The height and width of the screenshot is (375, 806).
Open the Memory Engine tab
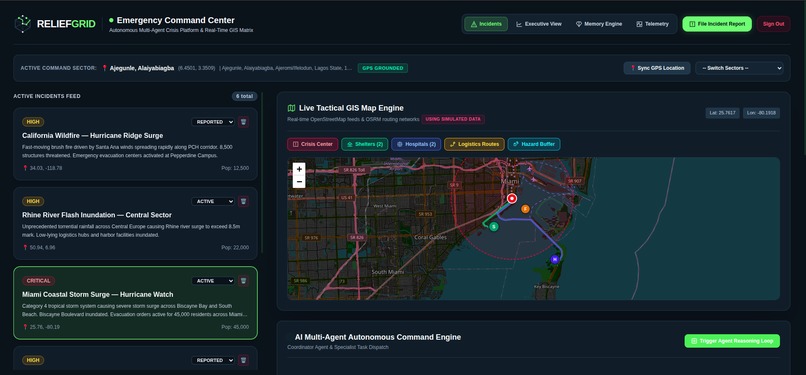click(x=598, y=24)
